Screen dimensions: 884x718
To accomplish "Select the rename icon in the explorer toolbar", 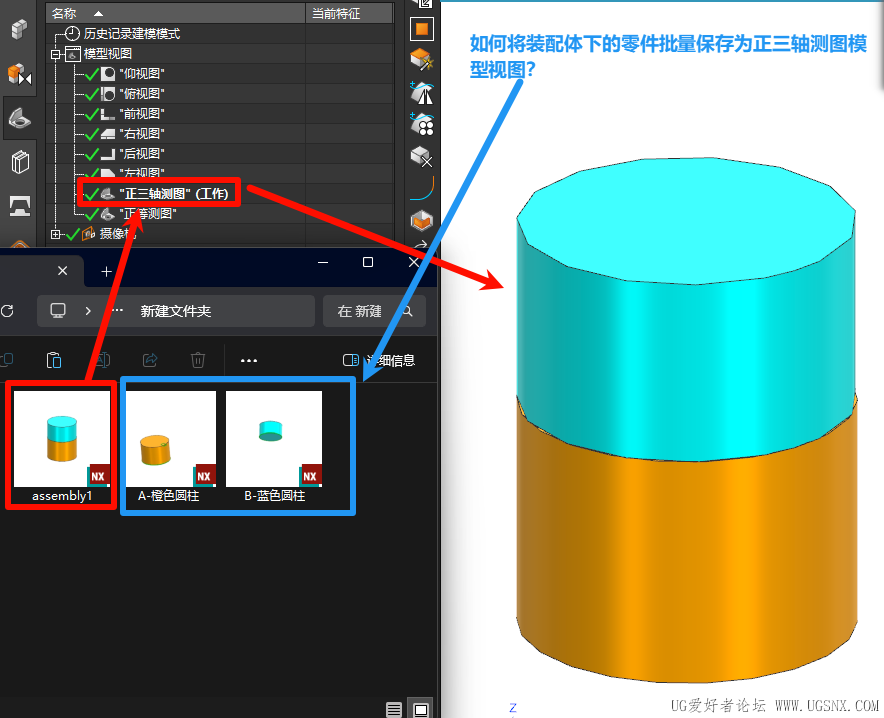I will [102, 360].
